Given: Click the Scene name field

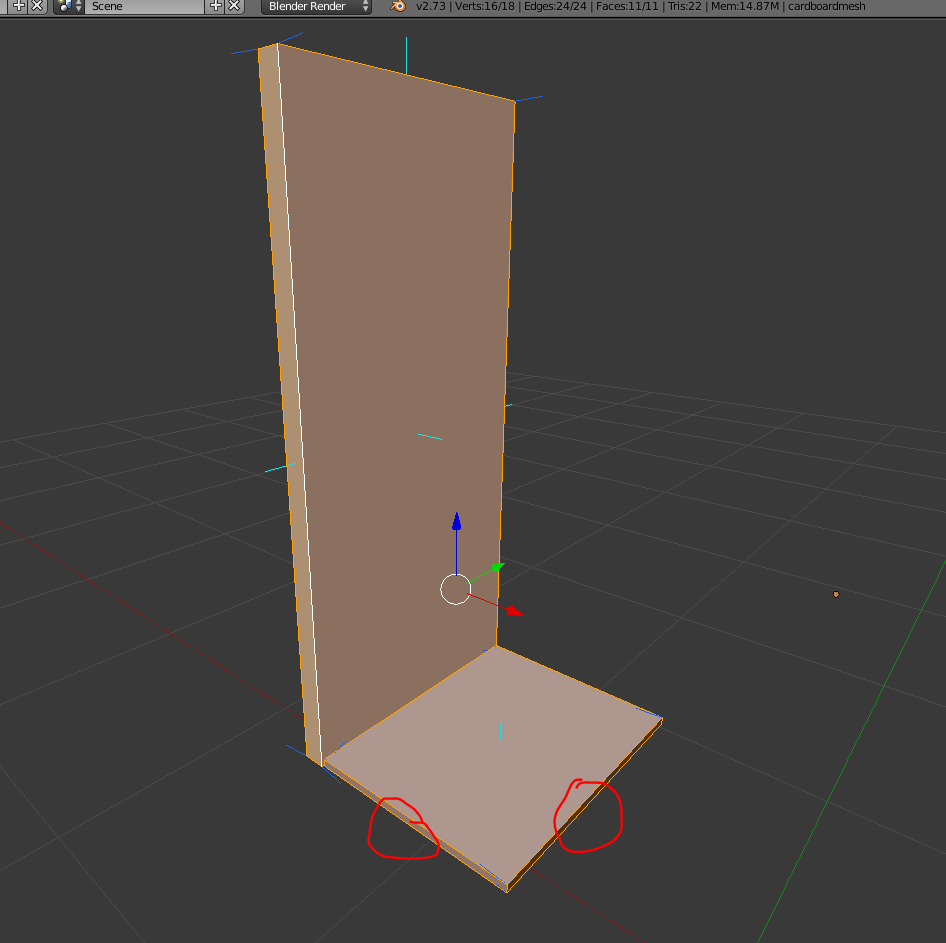Looking at the screenshot, I should 144,6.
